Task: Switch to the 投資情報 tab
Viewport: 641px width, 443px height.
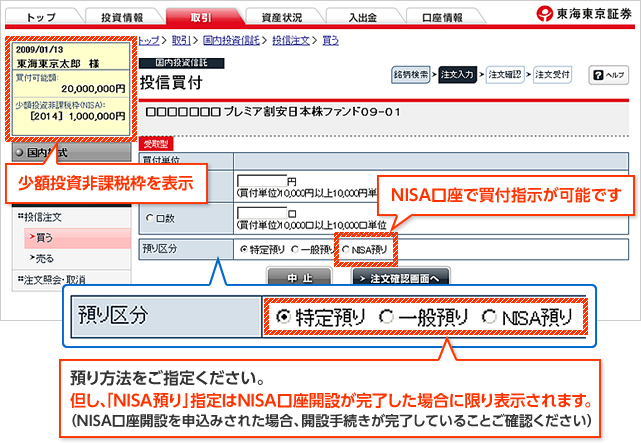Action: tap(122, 17)
